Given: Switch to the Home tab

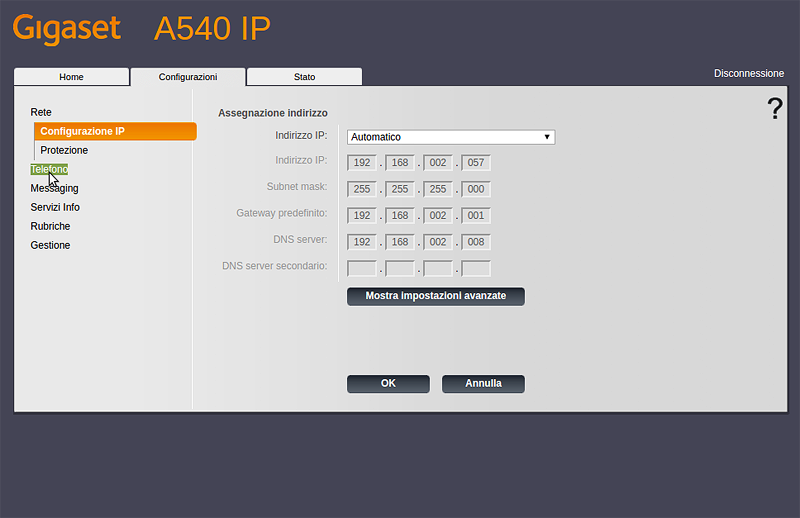Looking at the screenshot, I should pos(71,77).
